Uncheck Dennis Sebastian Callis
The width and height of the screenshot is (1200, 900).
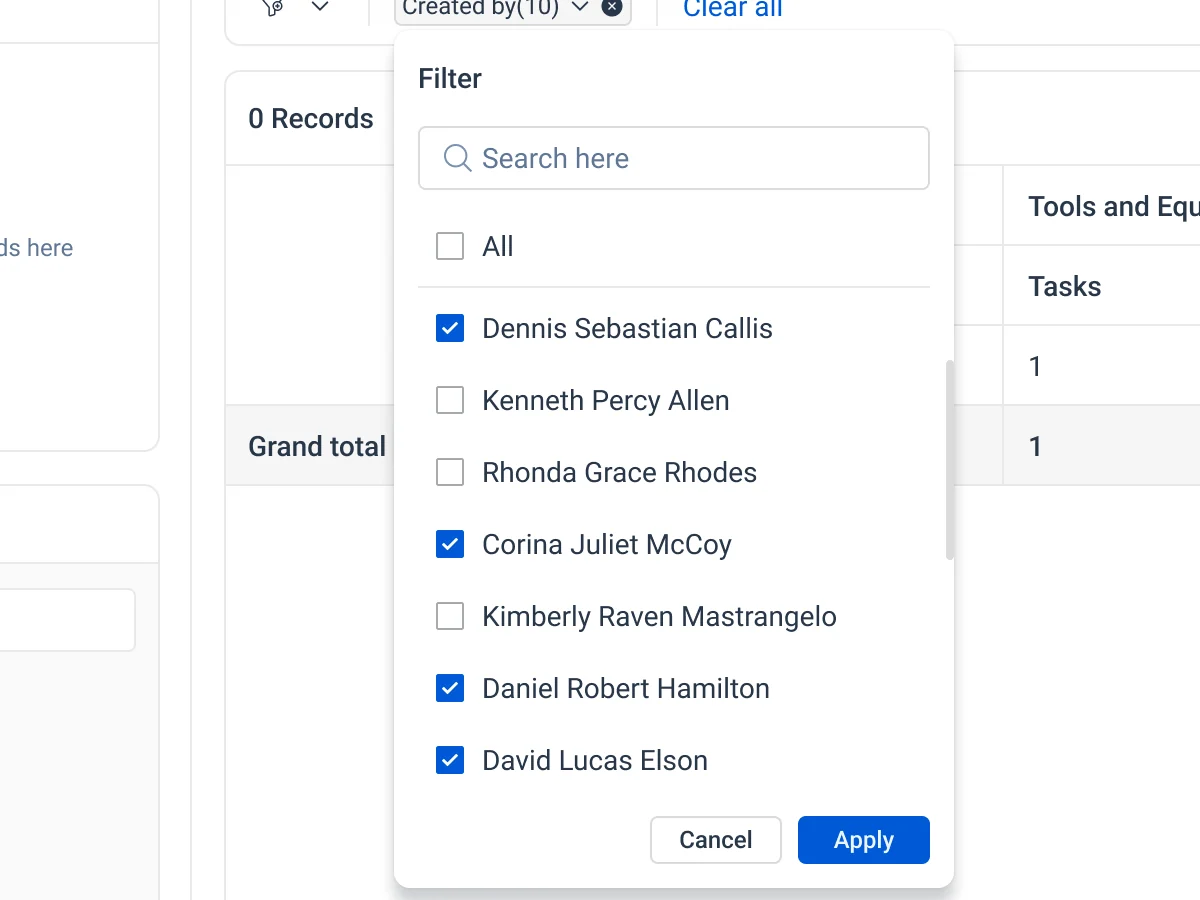click(x=450, y=328)
